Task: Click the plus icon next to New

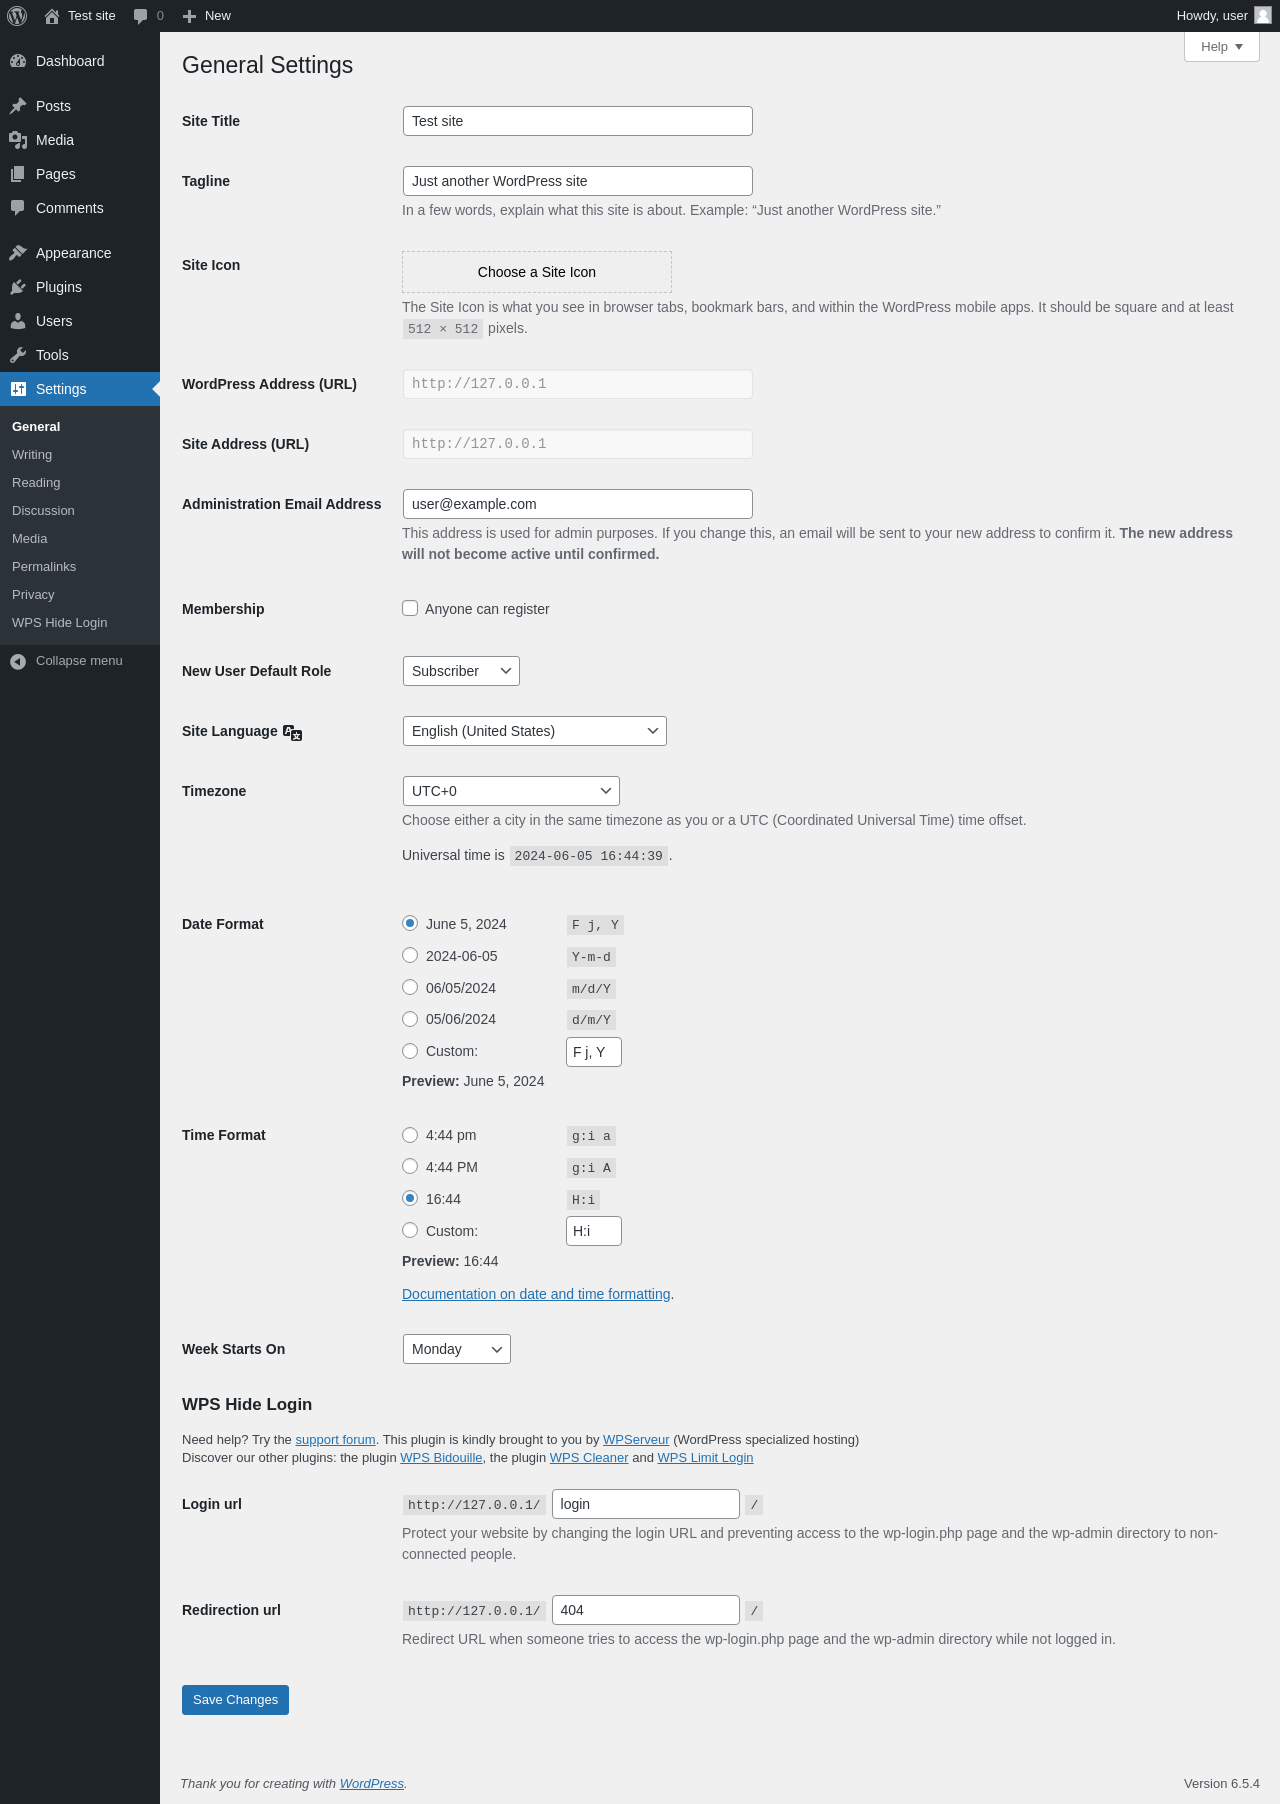Action: point(190,16)
